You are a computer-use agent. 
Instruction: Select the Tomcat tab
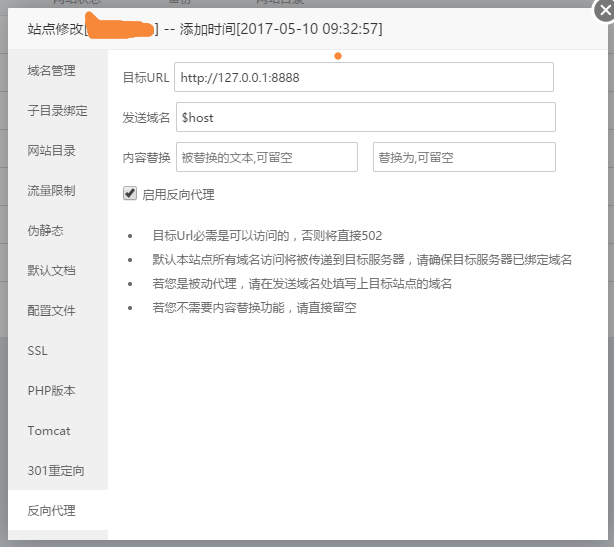pos(49,431)
